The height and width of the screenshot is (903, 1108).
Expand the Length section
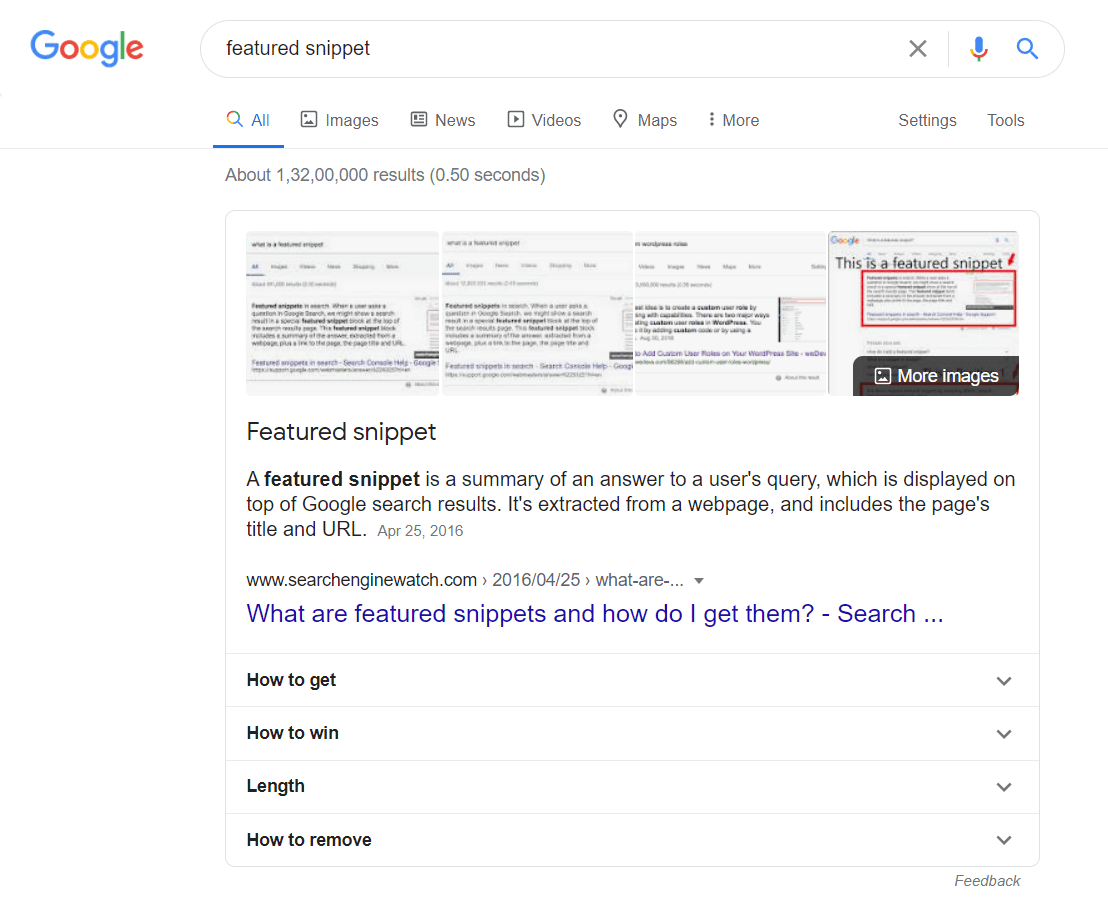click(x=632, y=786)
